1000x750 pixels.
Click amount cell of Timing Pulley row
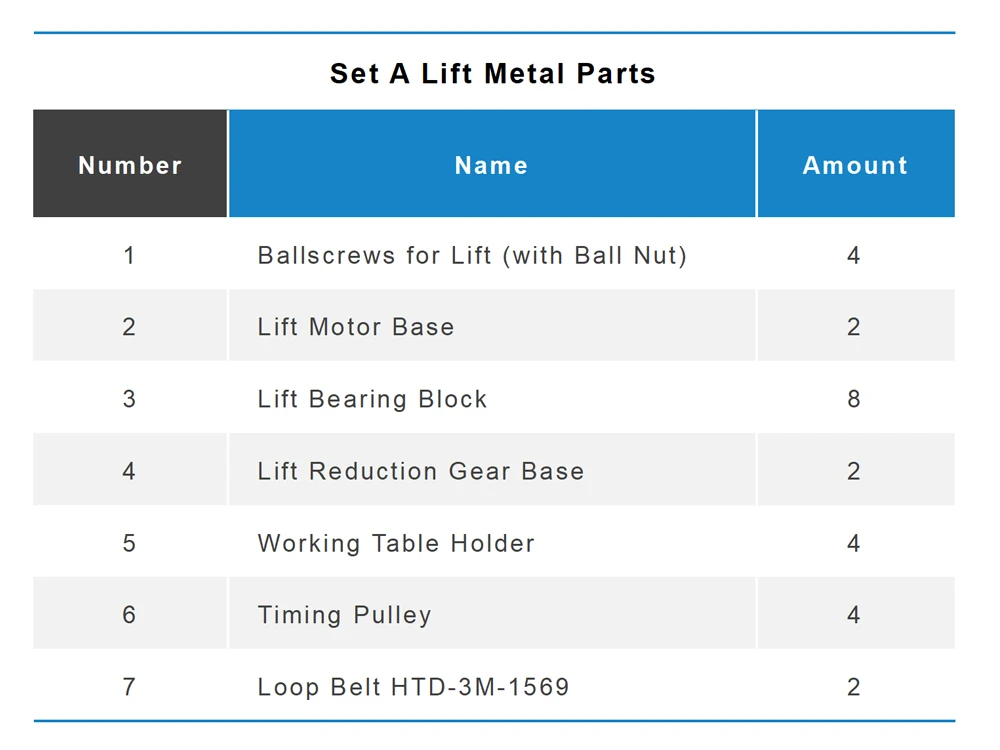click(x=854, y=615)
